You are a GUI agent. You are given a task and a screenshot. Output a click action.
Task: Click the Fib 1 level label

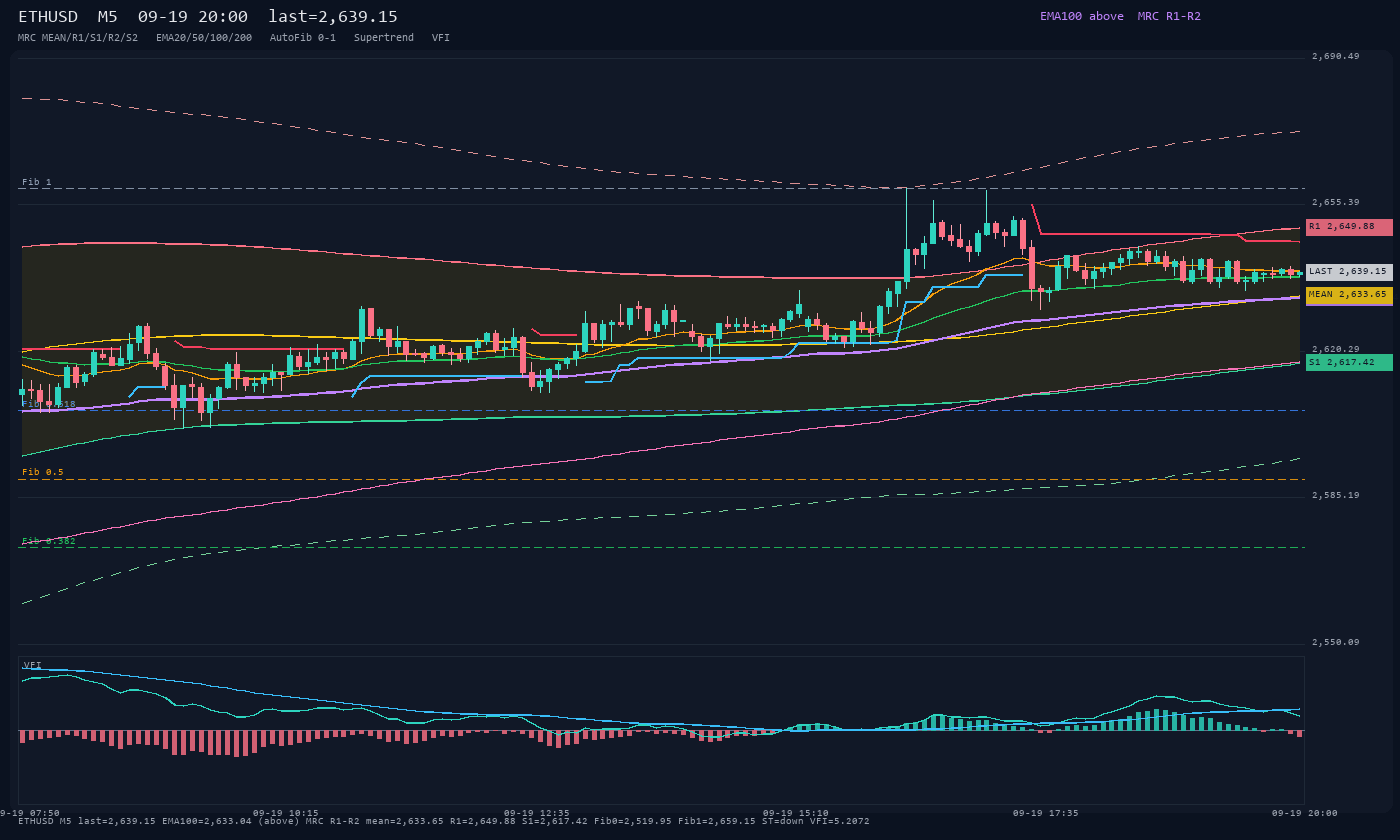(37, 183)
